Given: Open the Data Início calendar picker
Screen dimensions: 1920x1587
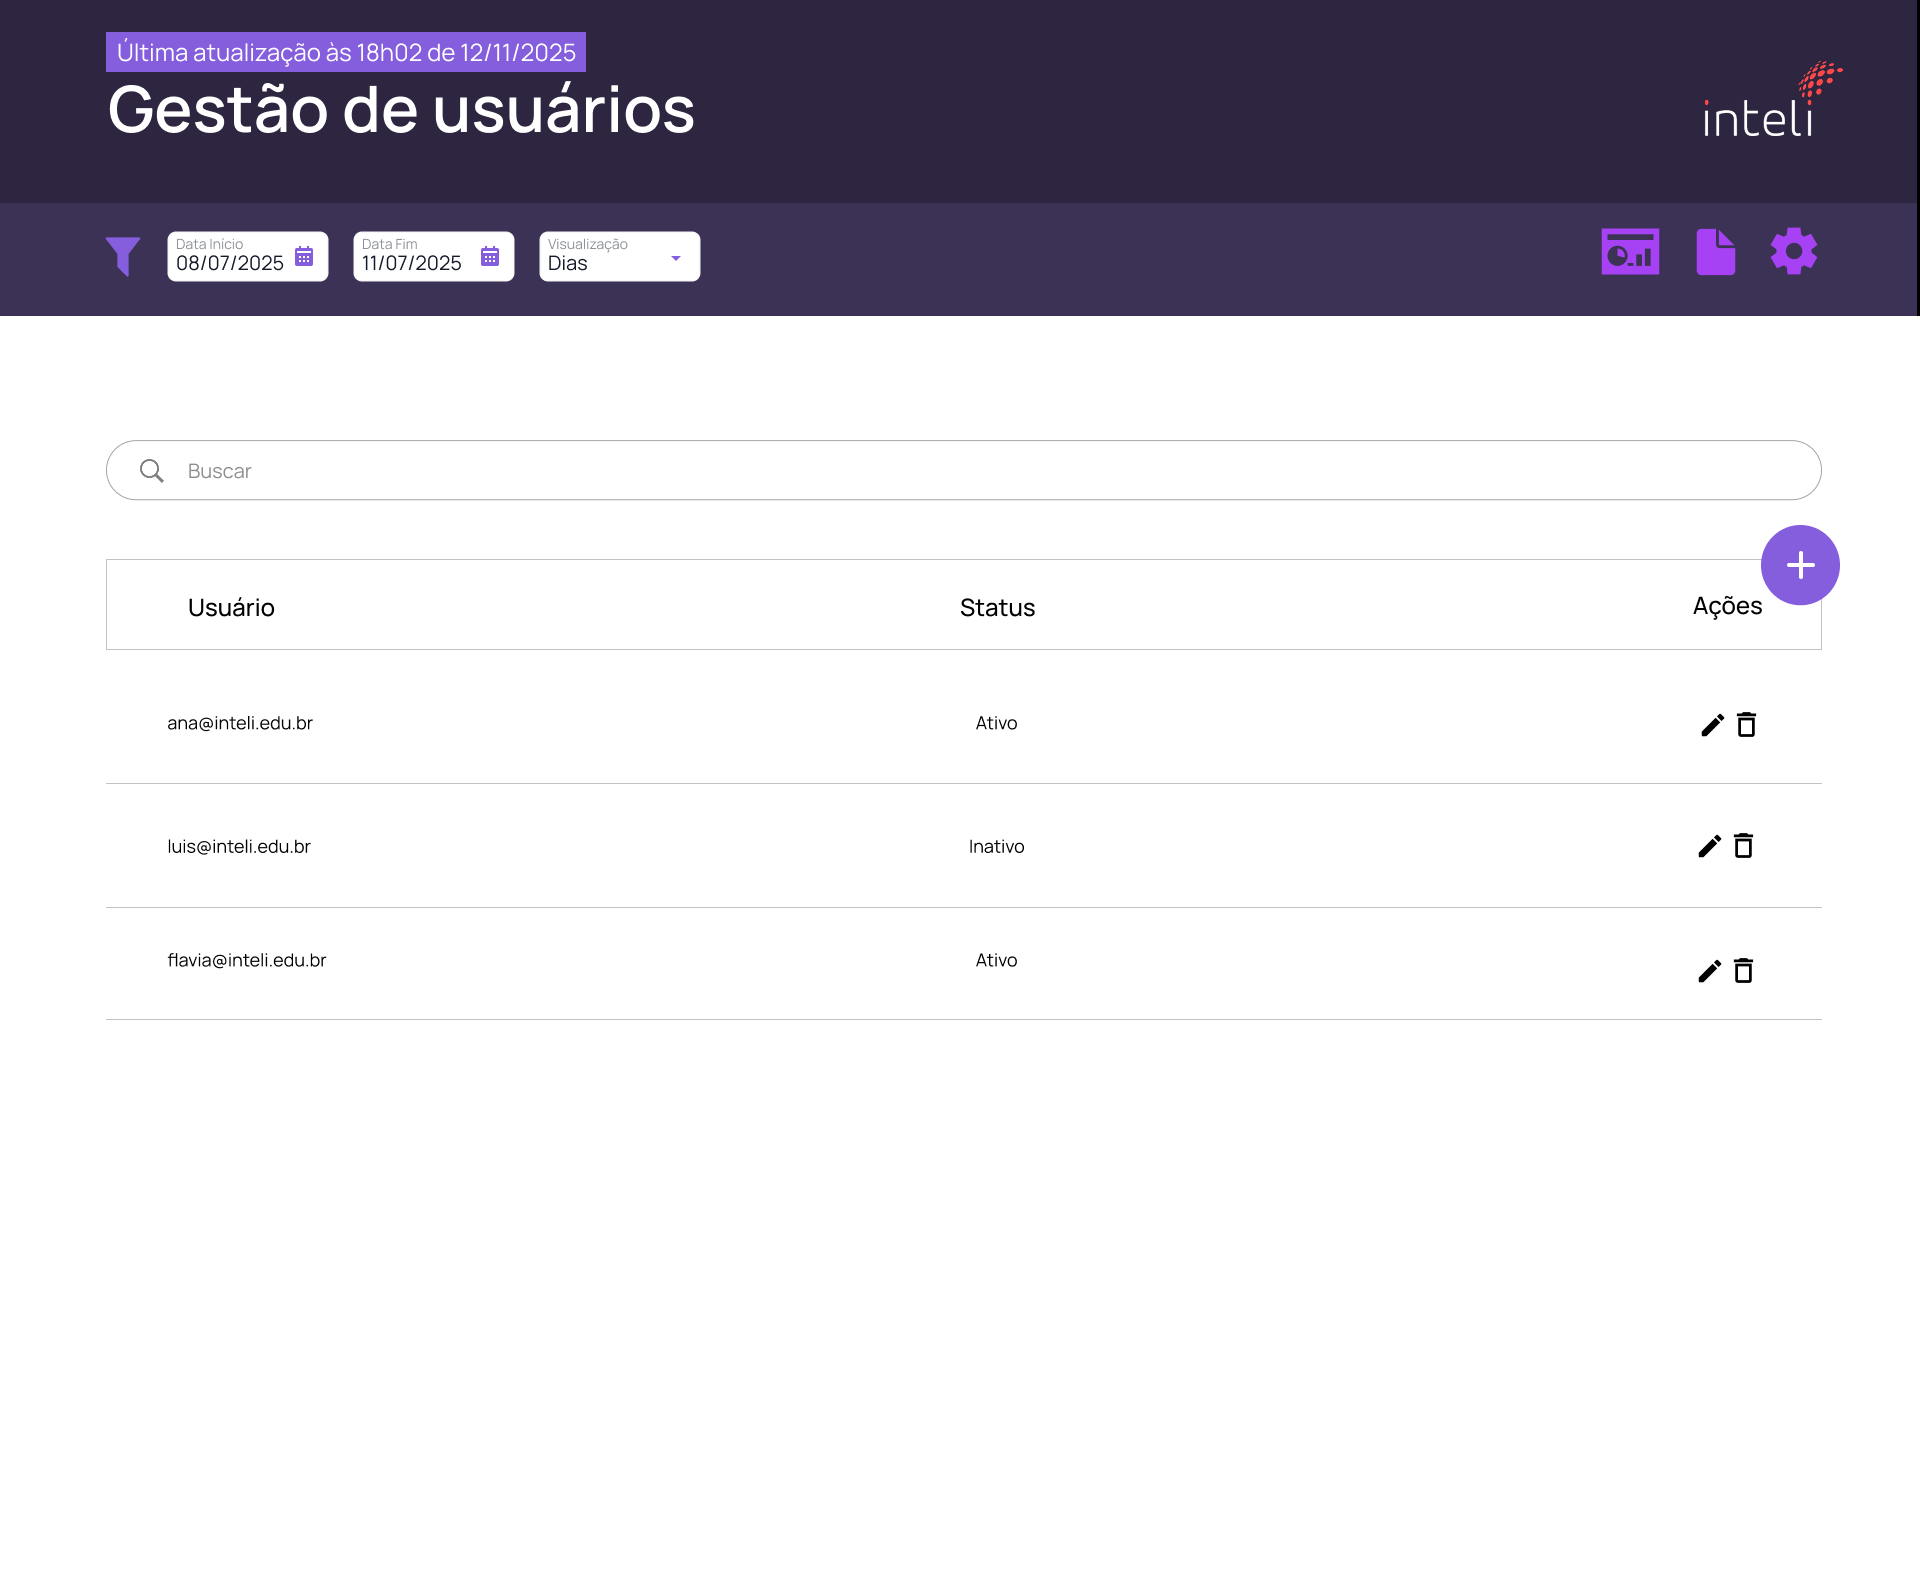Looking at the screenshot, I should coord(303,256).
